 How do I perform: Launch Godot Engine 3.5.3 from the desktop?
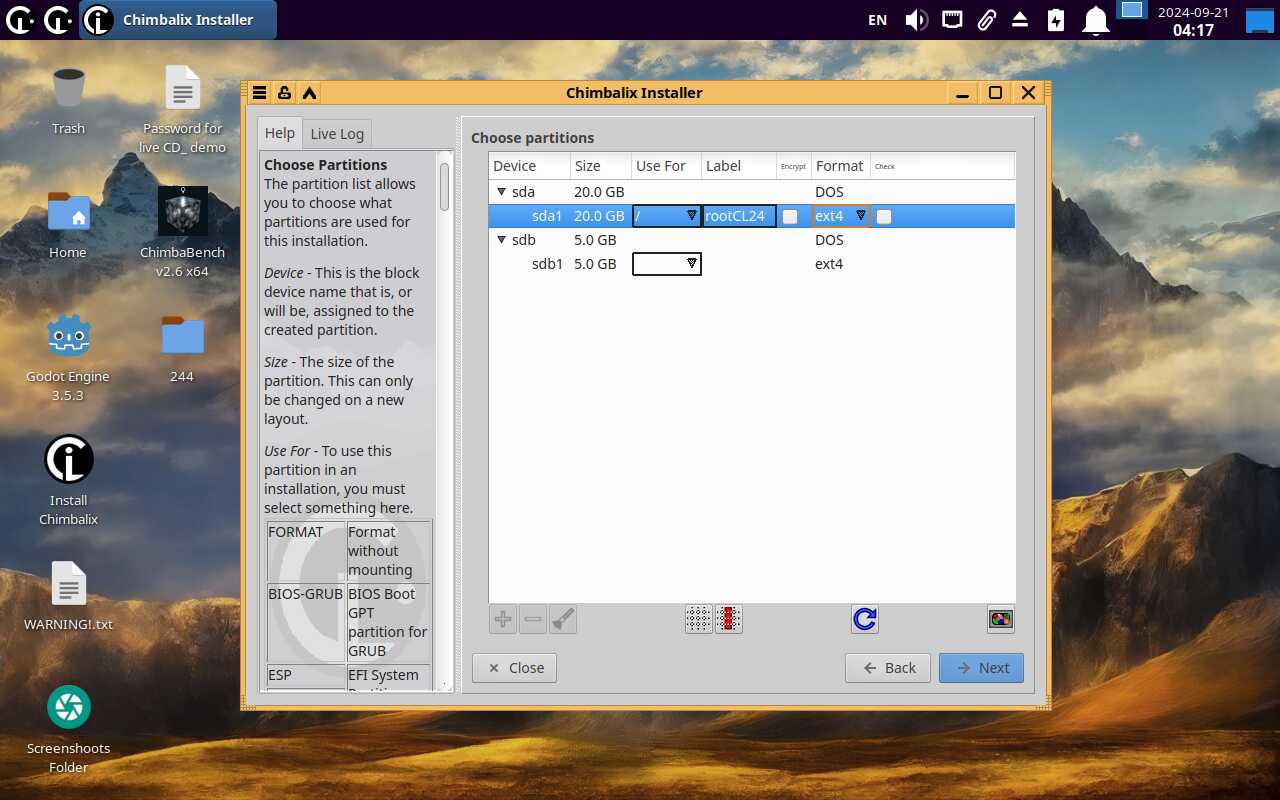coord(68,357)
